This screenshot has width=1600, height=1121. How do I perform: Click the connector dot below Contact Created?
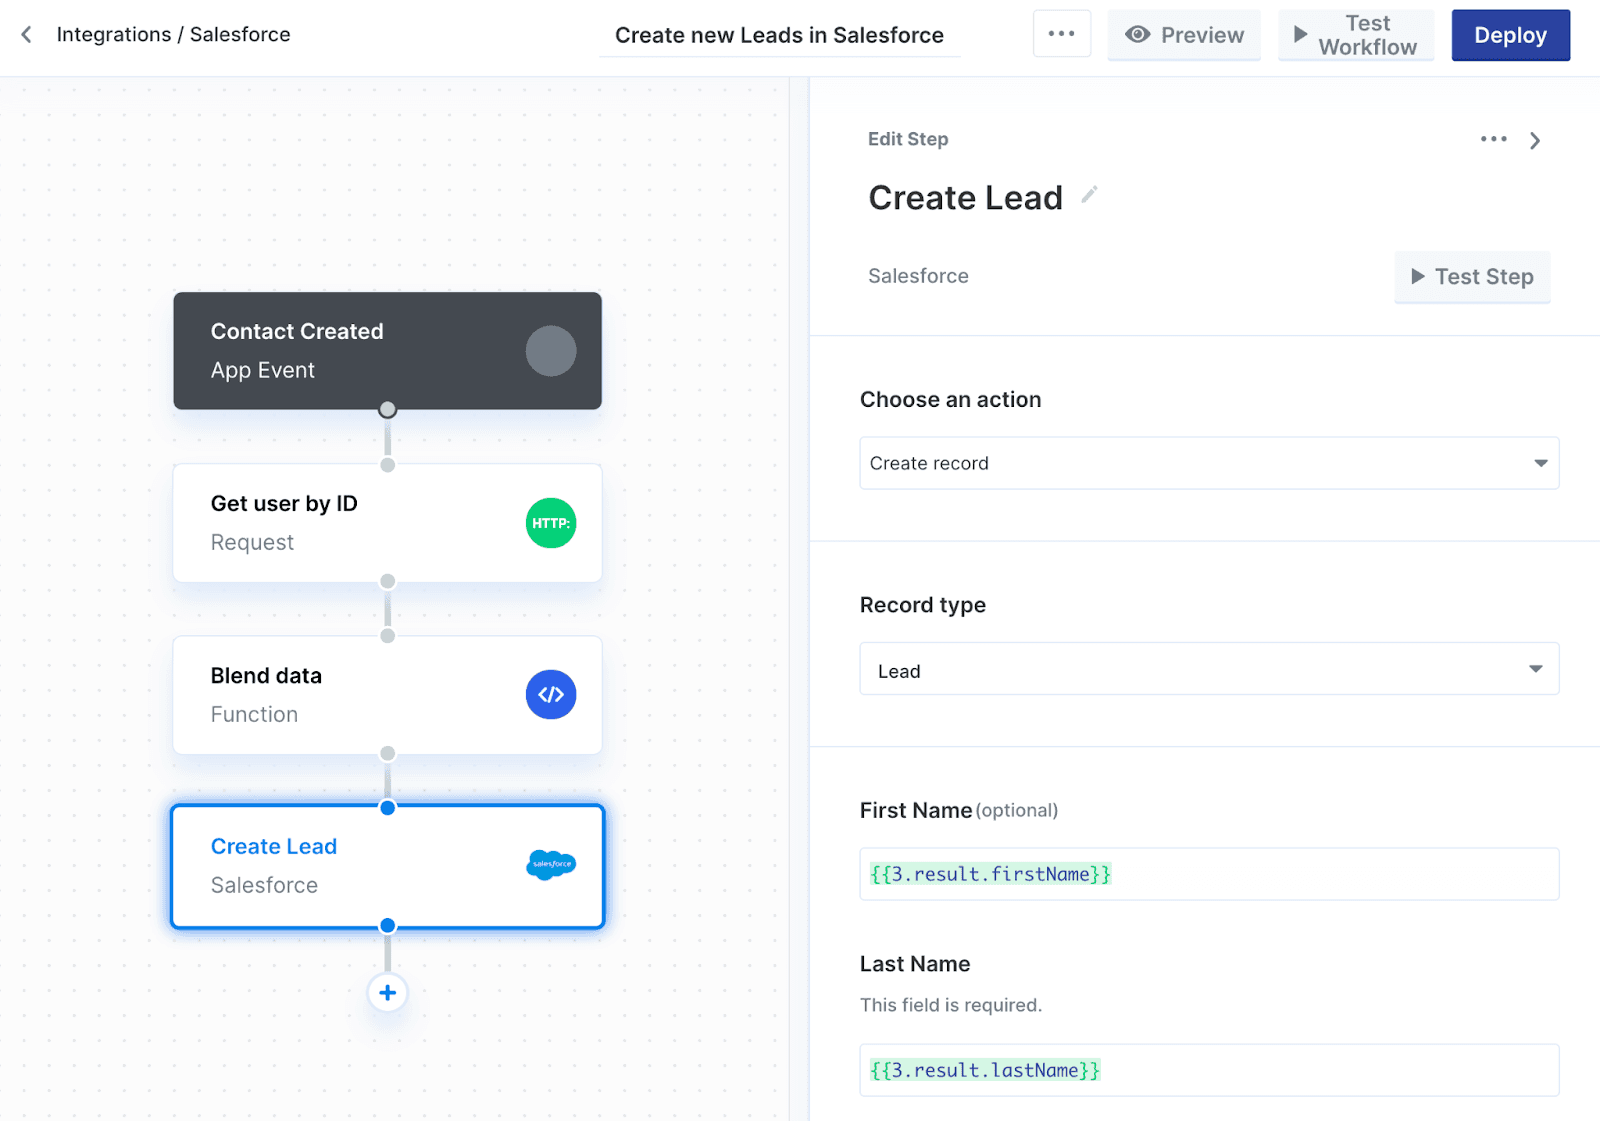(x=388, y=409)
